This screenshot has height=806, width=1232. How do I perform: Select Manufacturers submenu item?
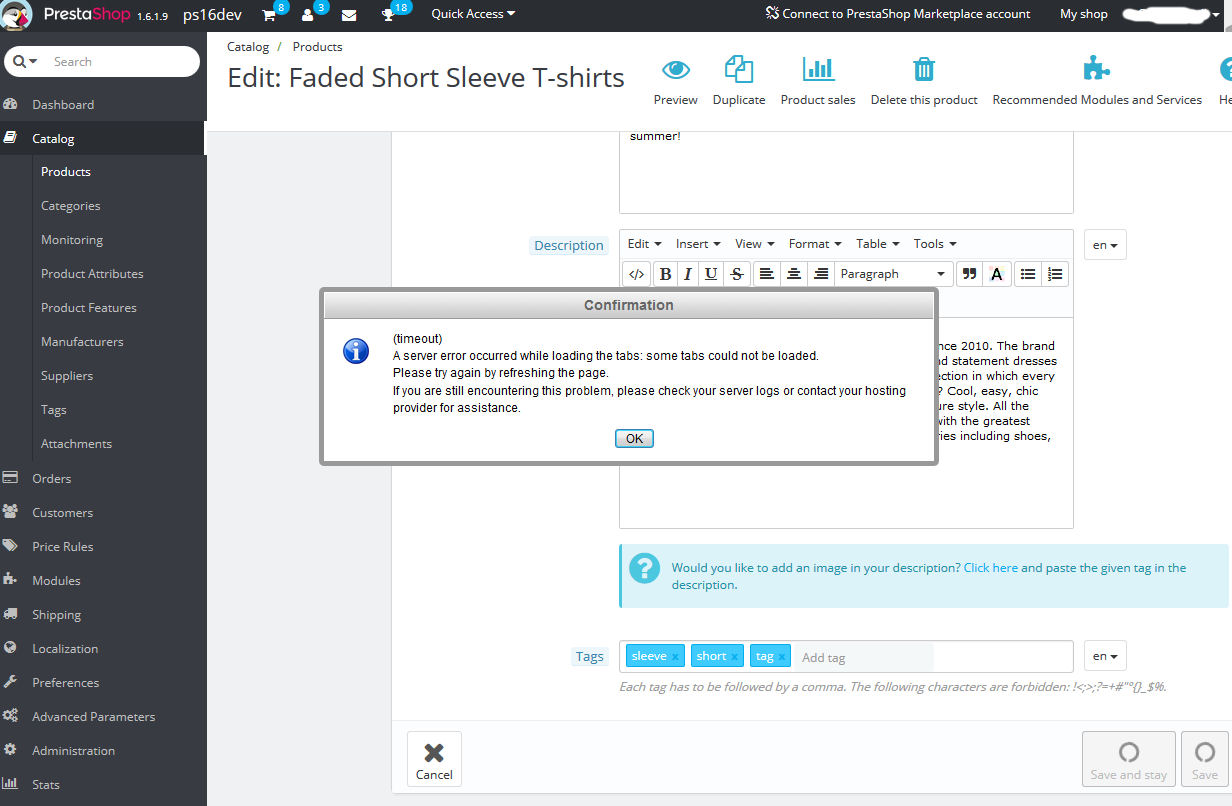[82, 342]
